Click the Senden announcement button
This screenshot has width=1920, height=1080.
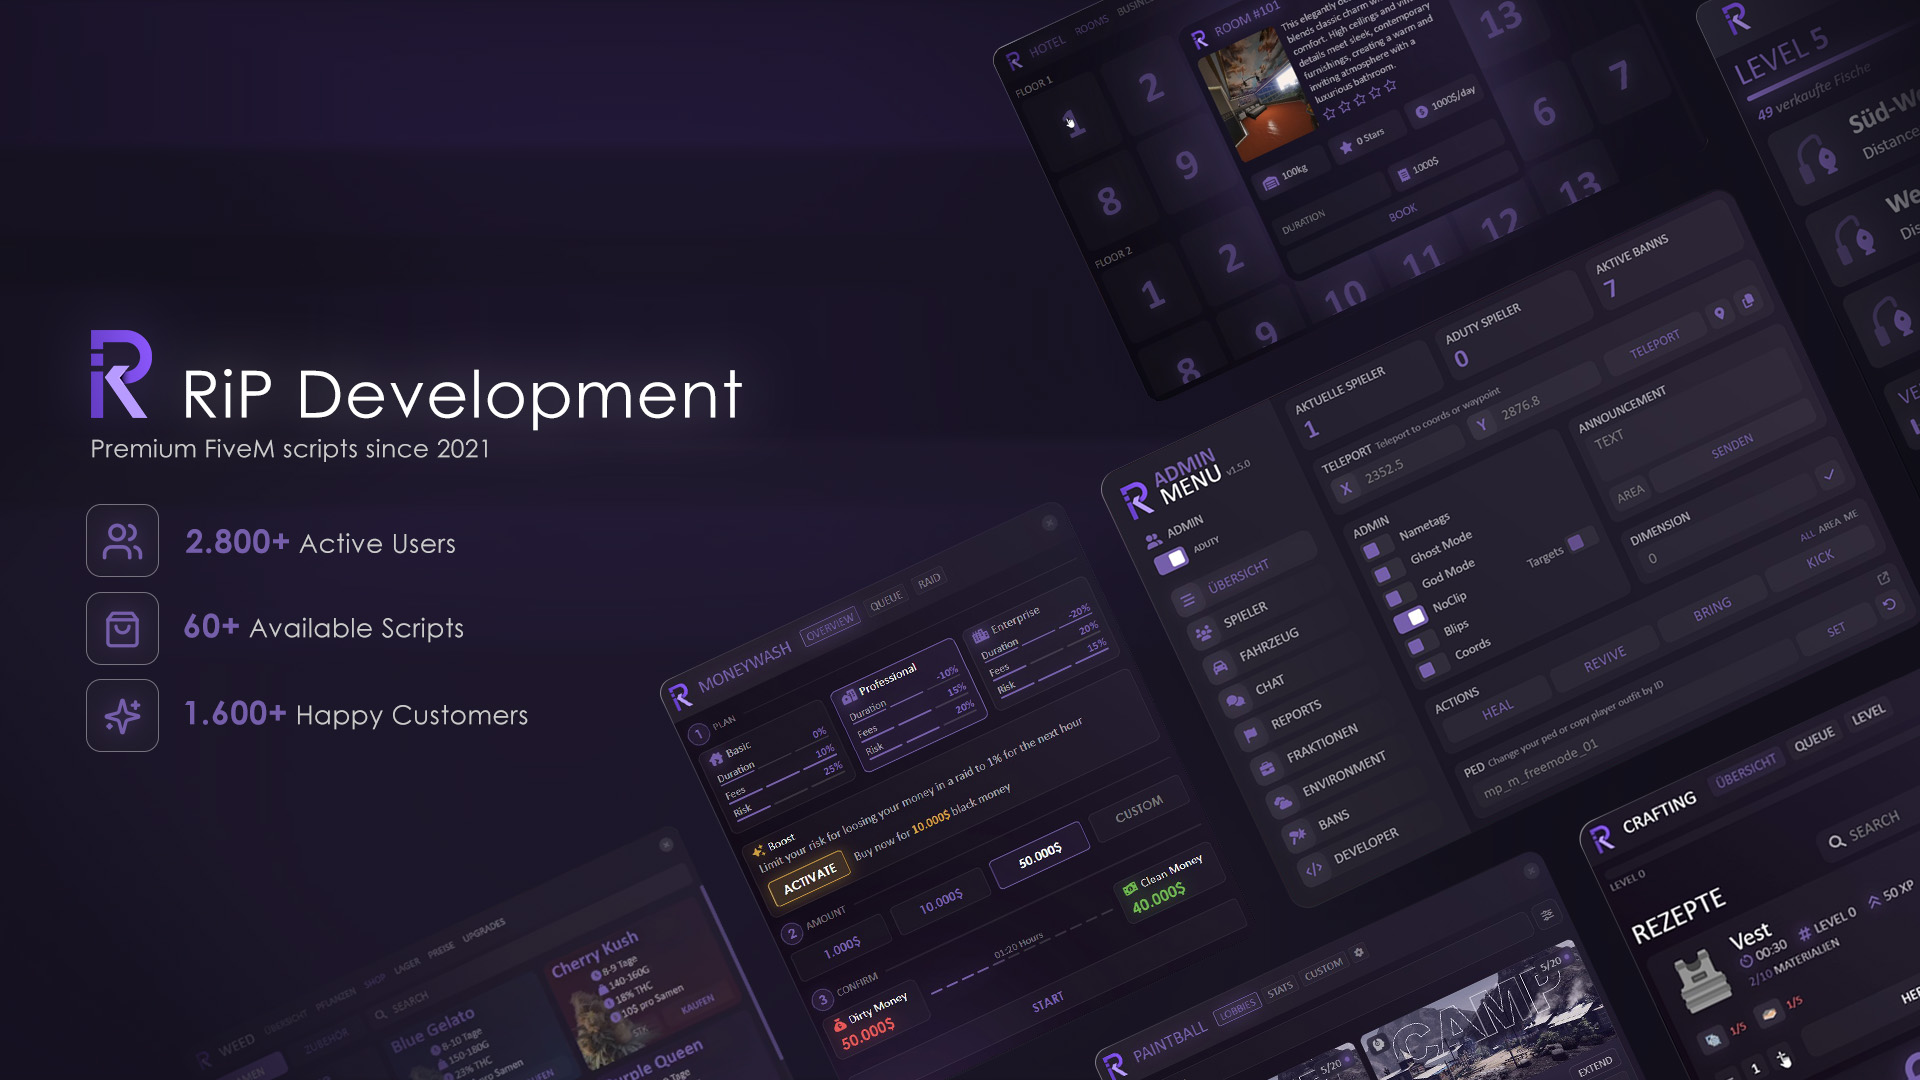coord(1732,447)
